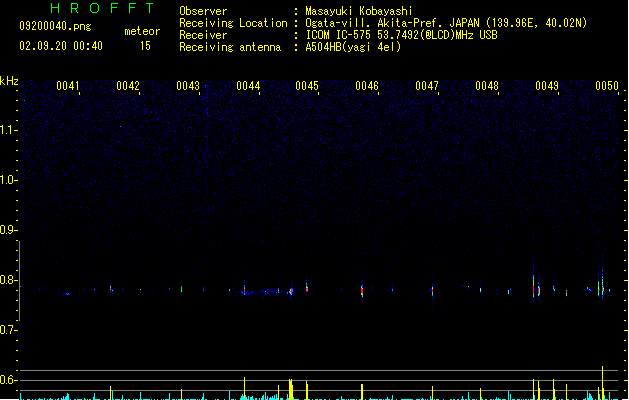Screen dimensions: 629x400
Task: Click the echo signal at 0046
Action: 362,290
